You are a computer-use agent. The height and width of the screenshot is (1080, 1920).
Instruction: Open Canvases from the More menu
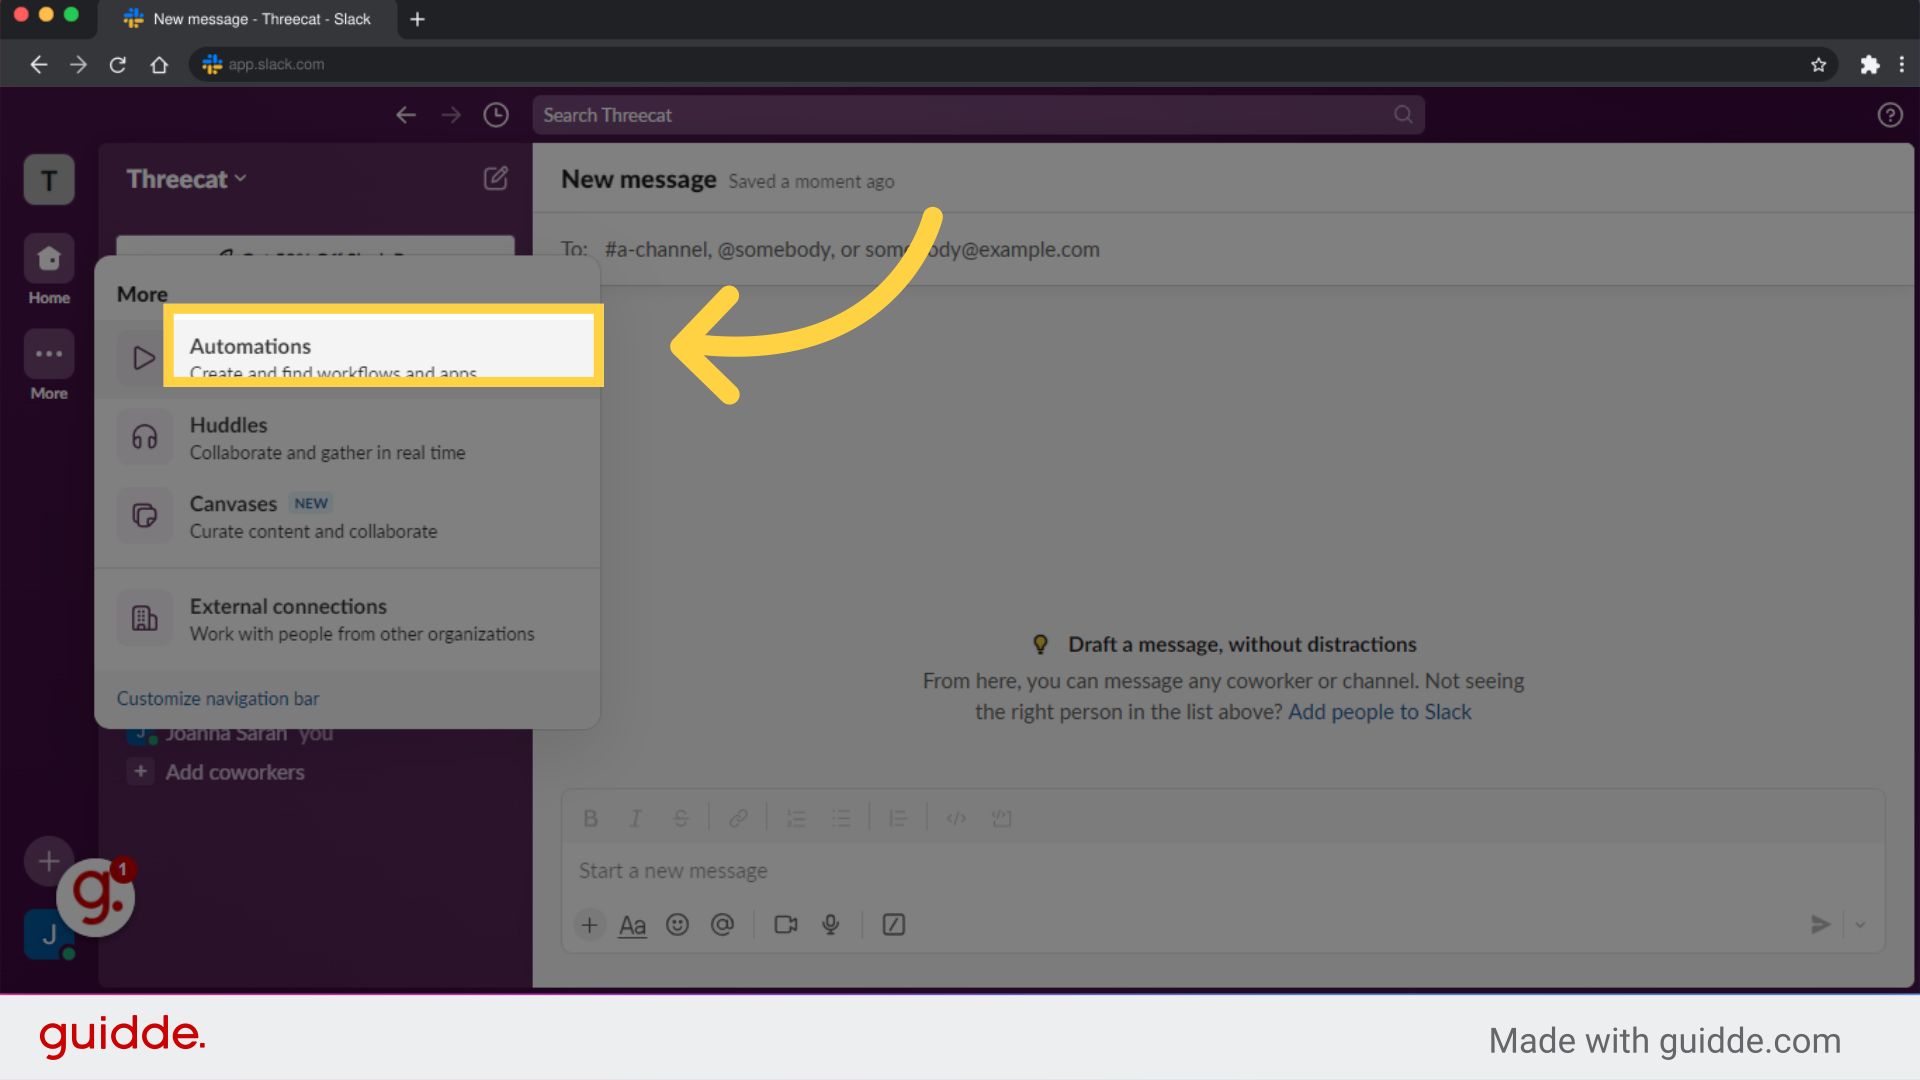[347, 517]
